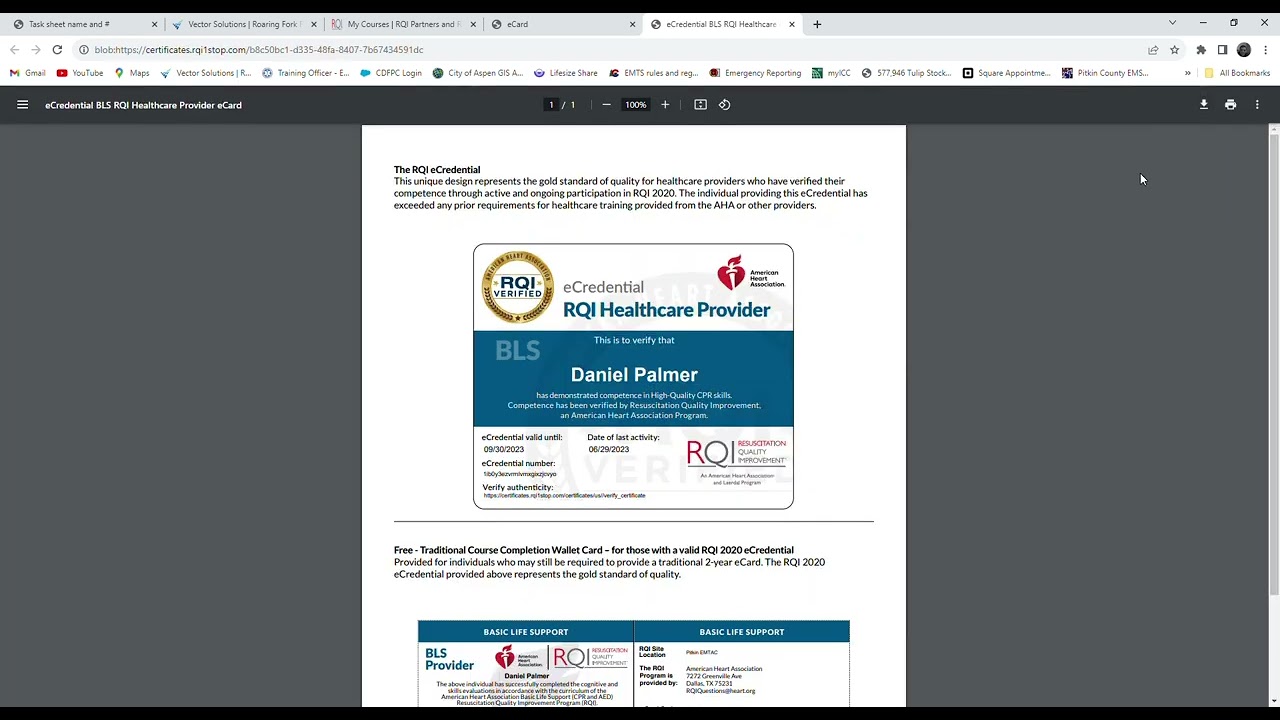This screenshot has width=1280, height=720.
Task: Expand the hidden bookmarks overflow chevron
Action: click(1187, 73)
